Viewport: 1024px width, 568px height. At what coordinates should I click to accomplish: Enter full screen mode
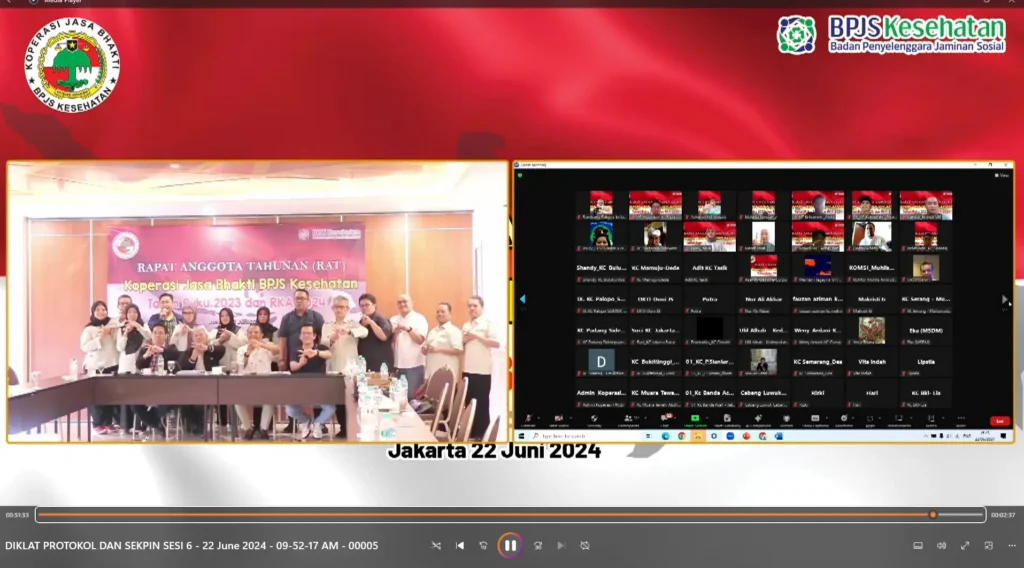coord(965,545)
